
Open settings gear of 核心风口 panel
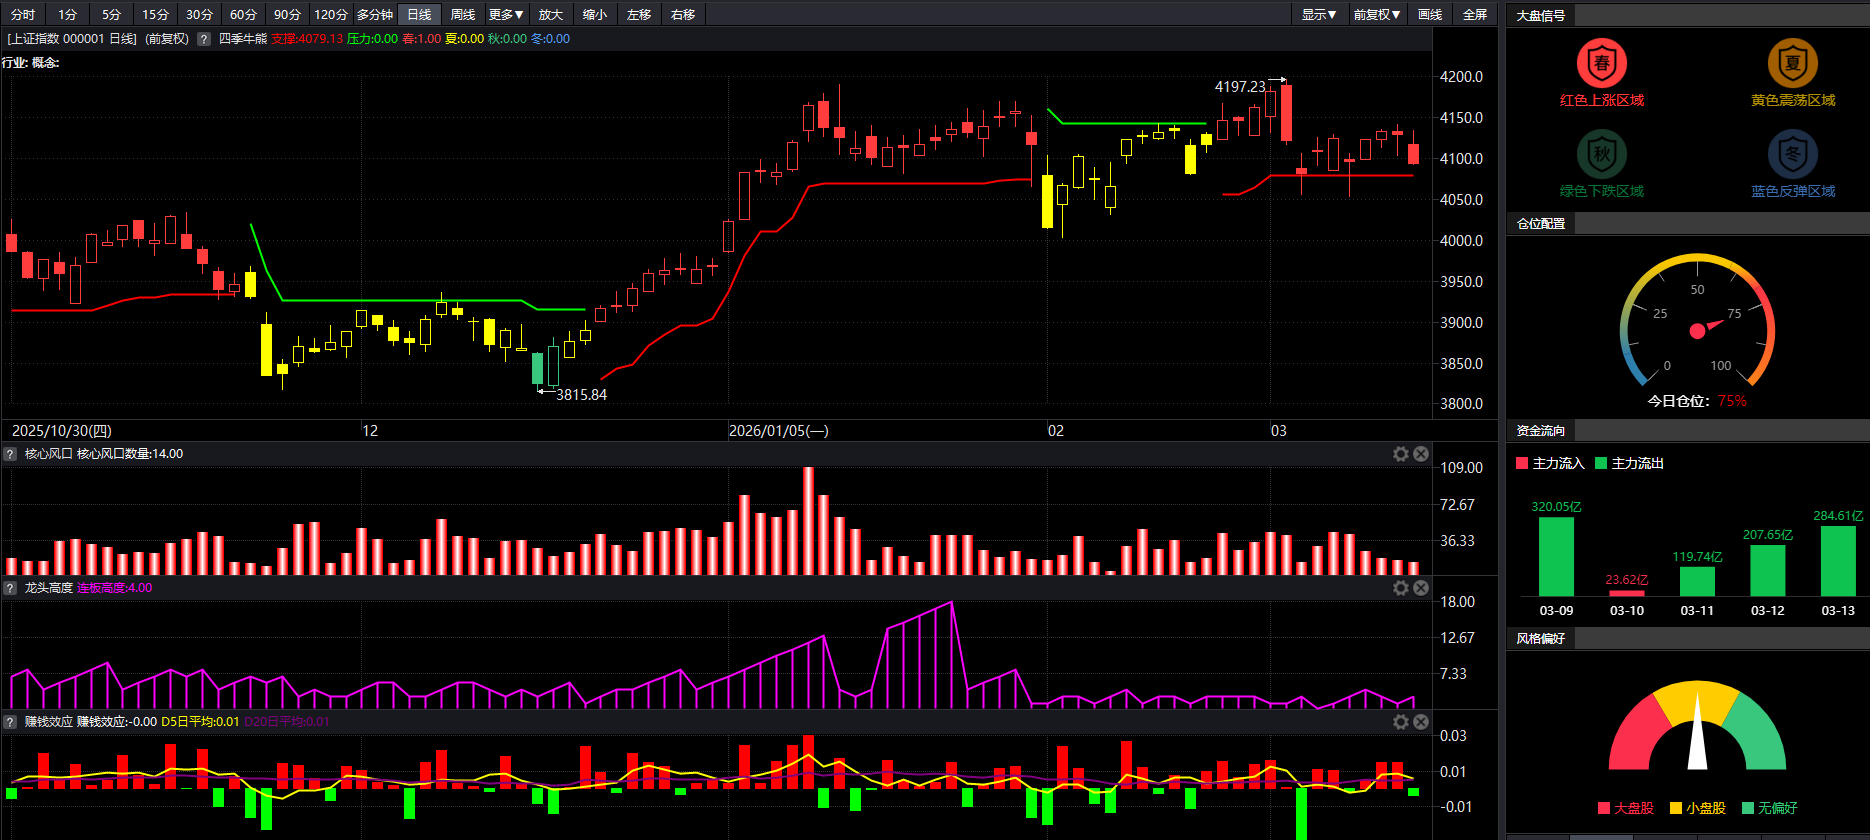(1401, 454)
